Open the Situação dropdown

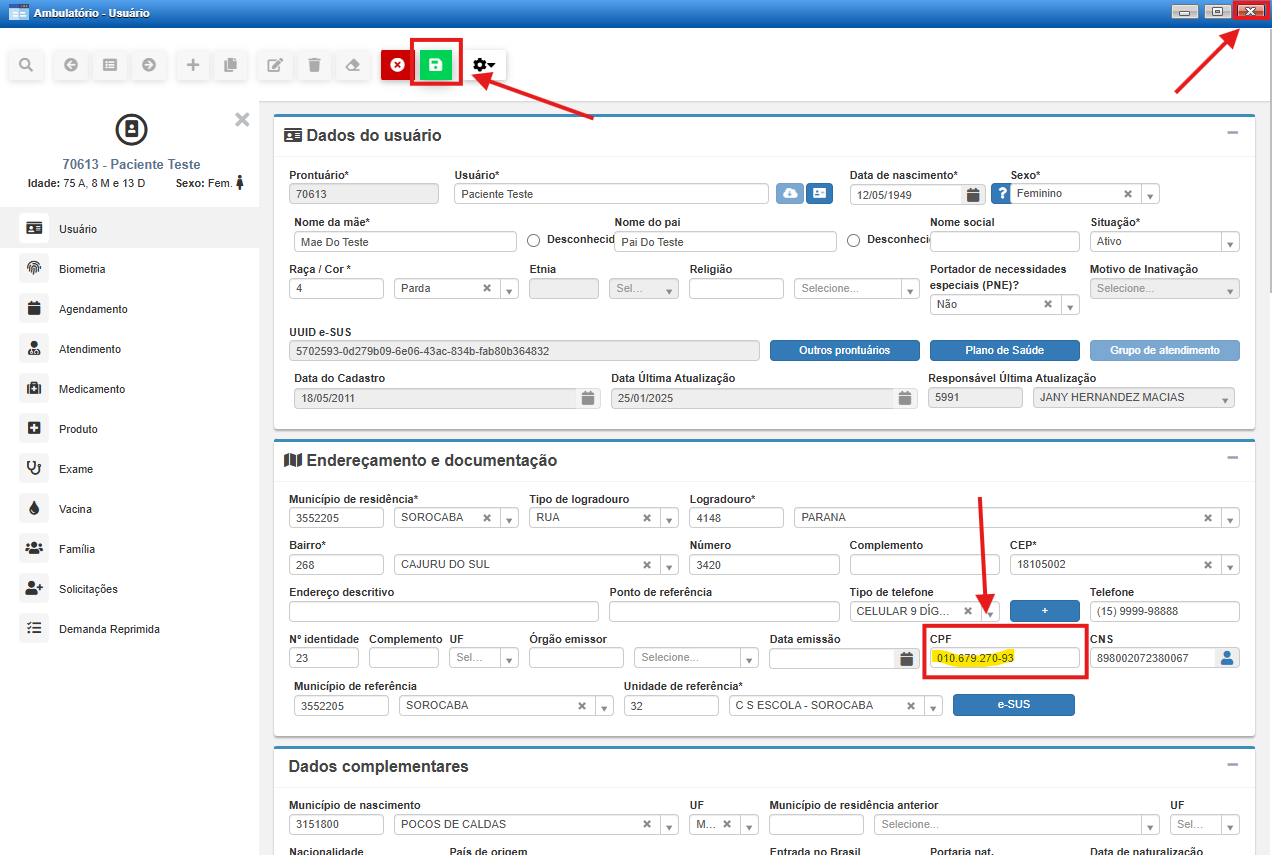[x=1229, y=242]
